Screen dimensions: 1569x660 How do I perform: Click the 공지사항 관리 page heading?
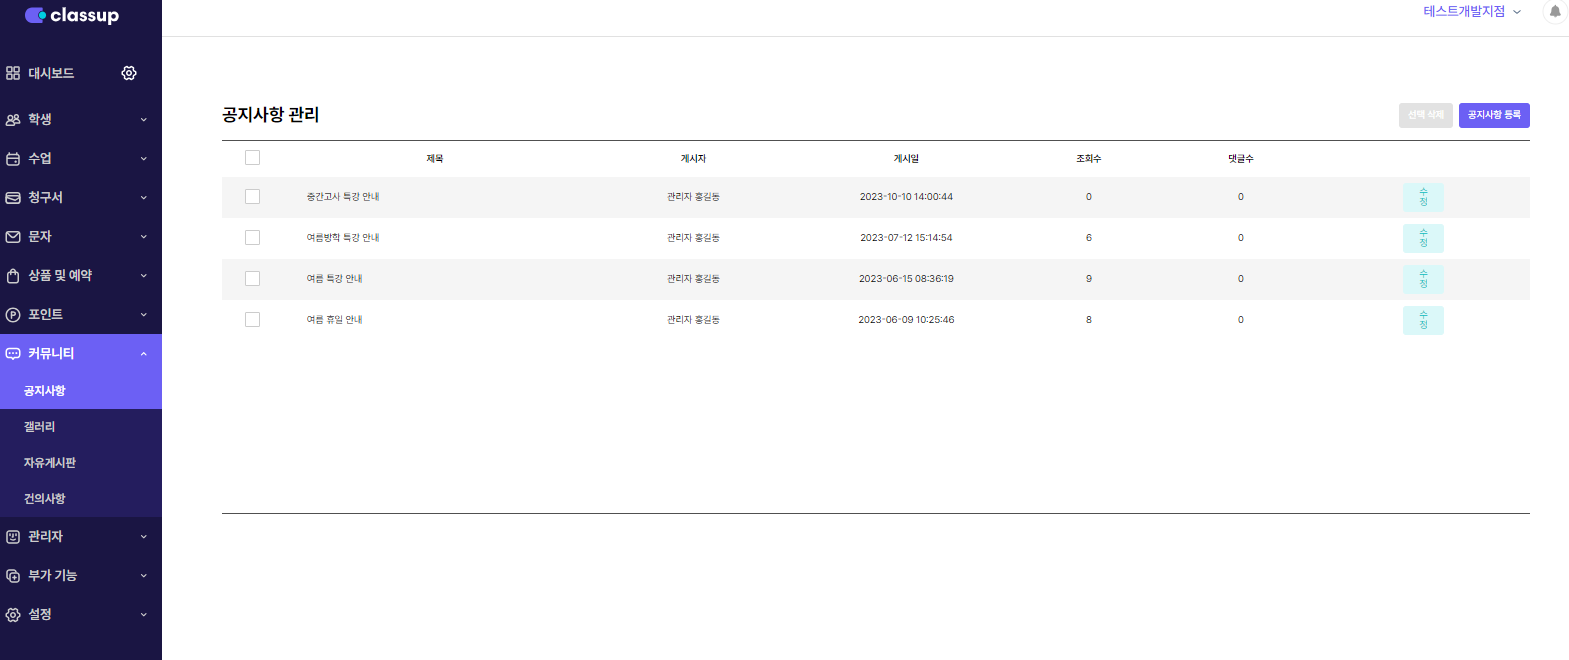(x=271, y=115)
